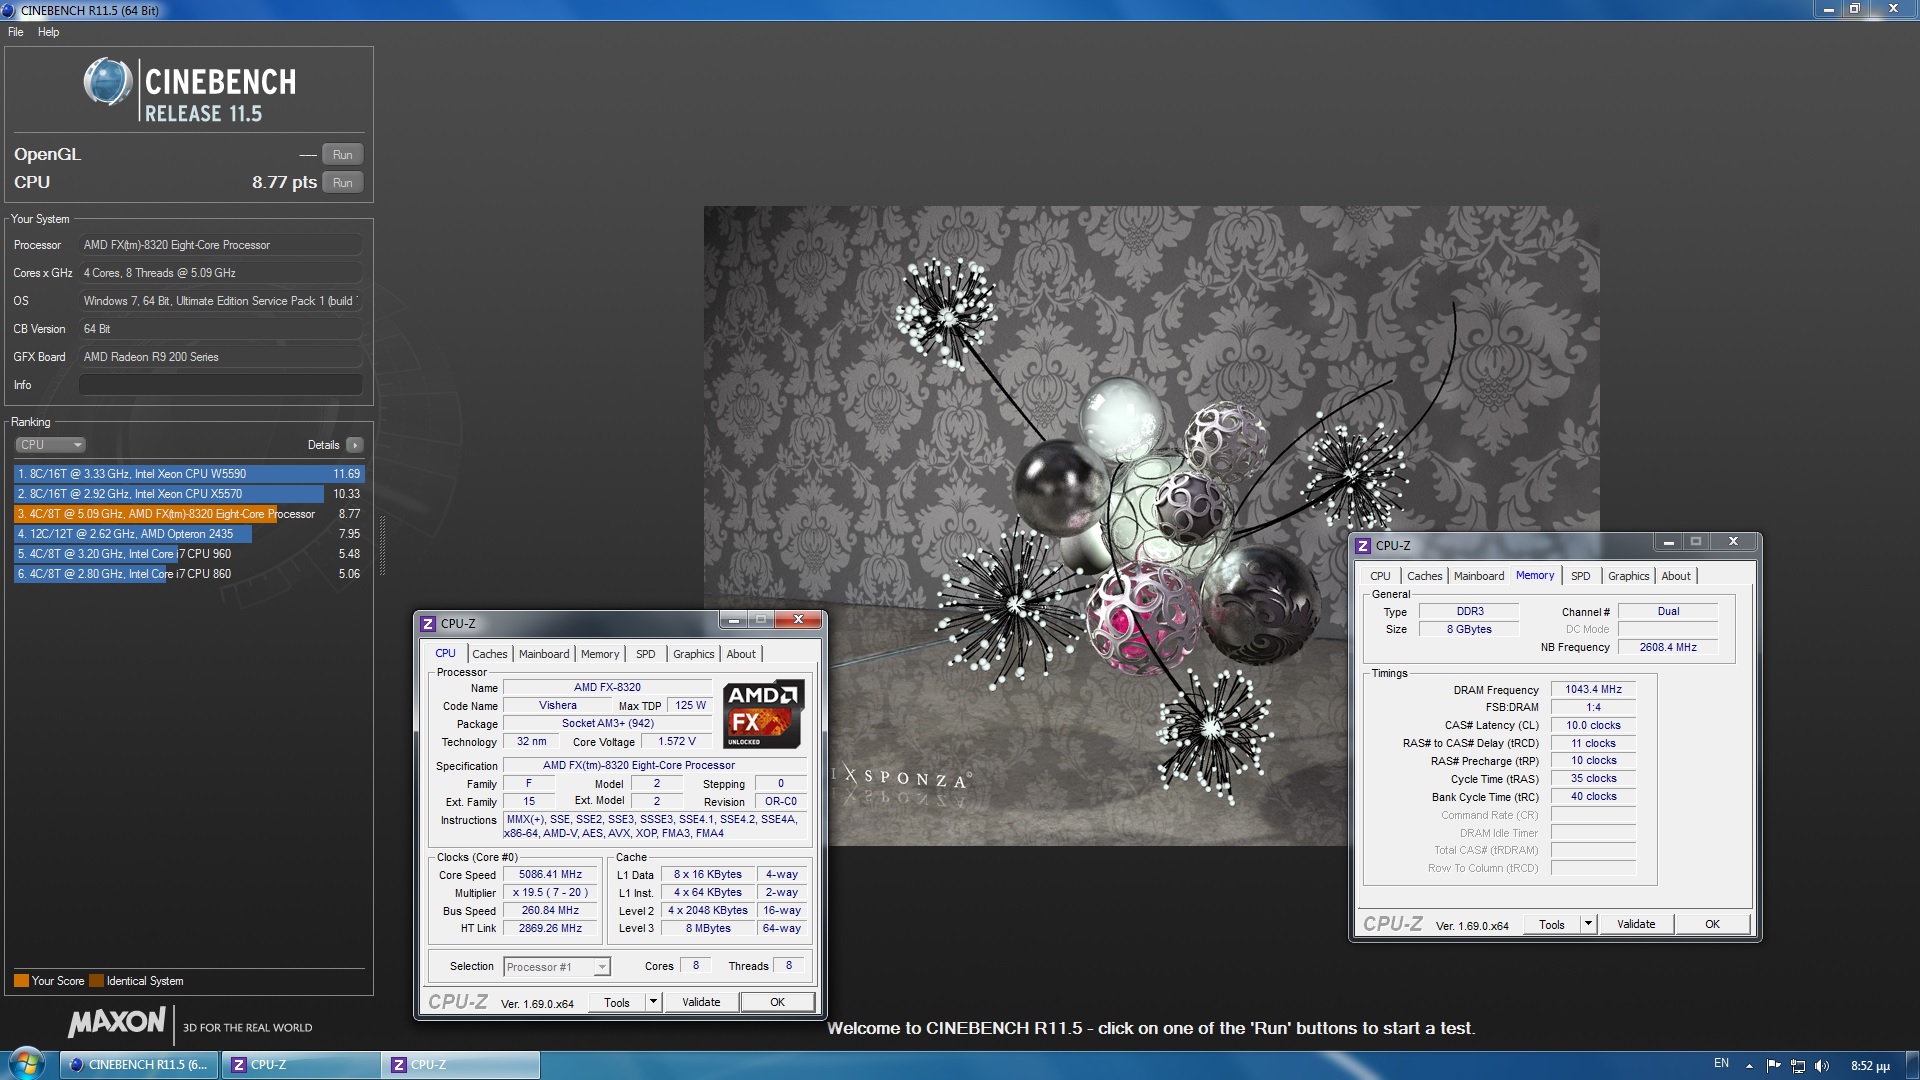This screenshot has width=1920, height=1080.
Task: Close the left CPU-Z window
Action: pos(798,620)
